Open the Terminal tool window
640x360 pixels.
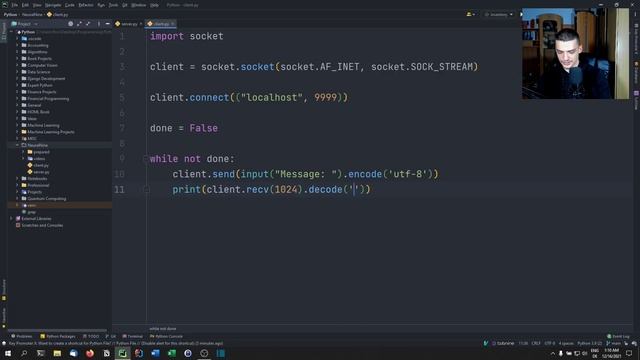[133, 336]
